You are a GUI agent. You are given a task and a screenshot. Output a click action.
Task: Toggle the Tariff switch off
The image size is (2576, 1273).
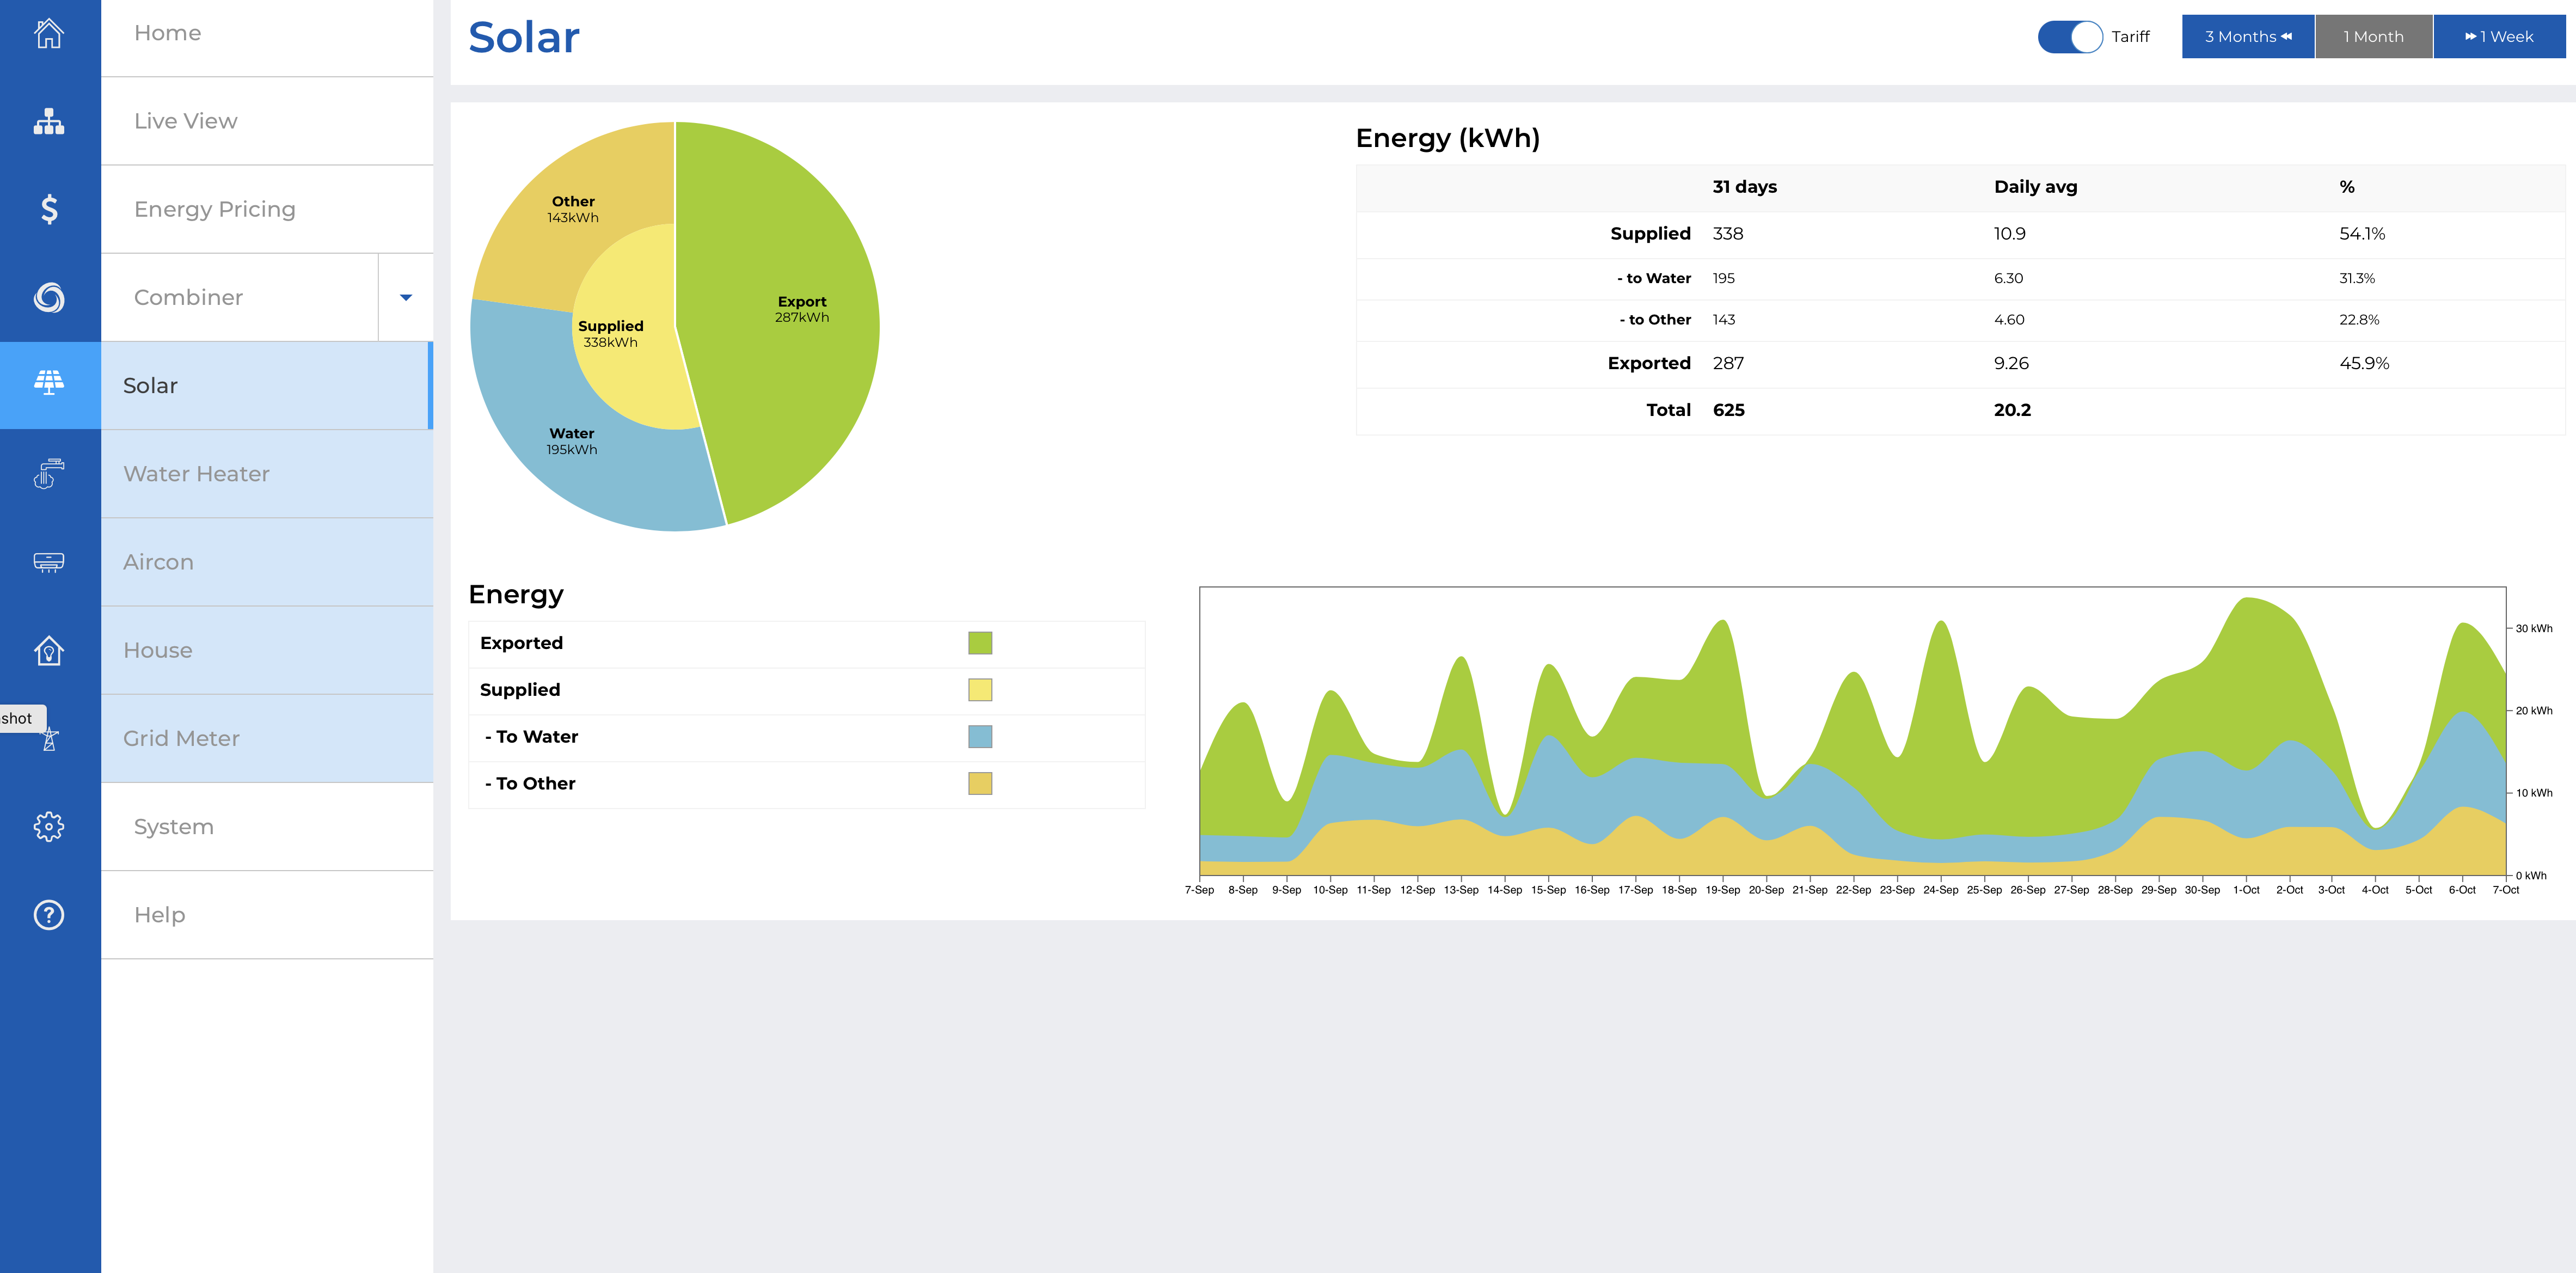coord(2070,37)
